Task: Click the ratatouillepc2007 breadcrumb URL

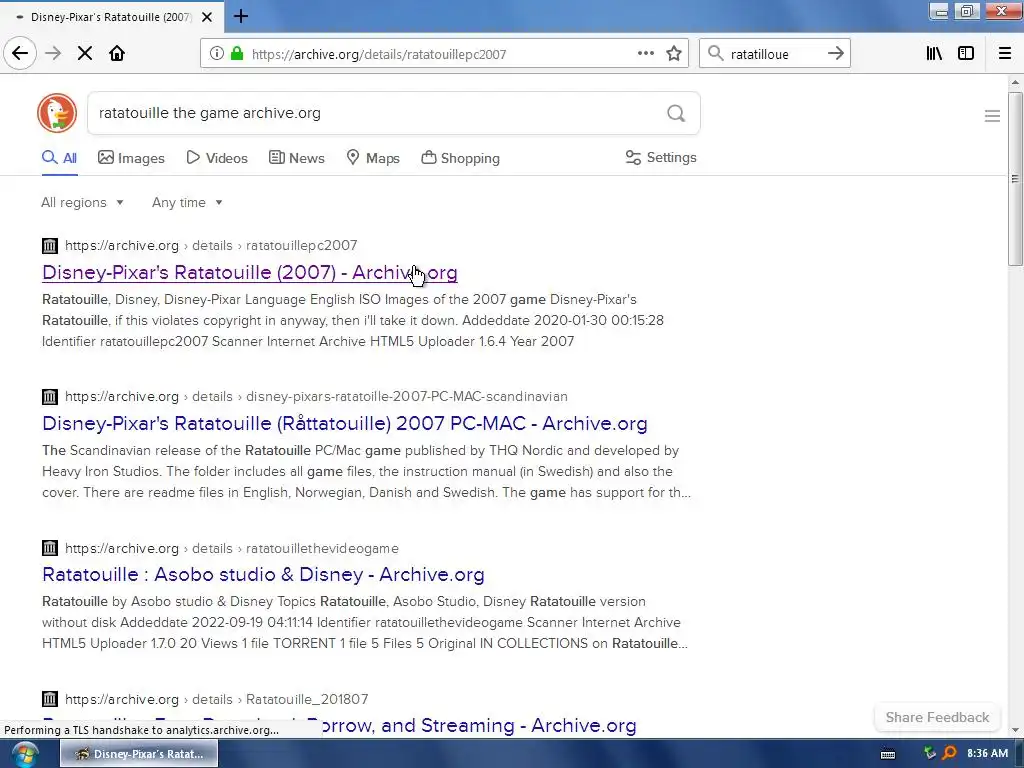Action: click(211, 246)
